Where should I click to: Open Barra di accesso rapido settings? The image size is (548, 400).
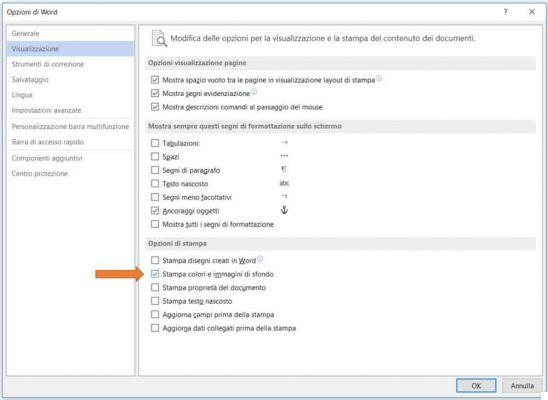pyautogui.click(x=70, y=142)
